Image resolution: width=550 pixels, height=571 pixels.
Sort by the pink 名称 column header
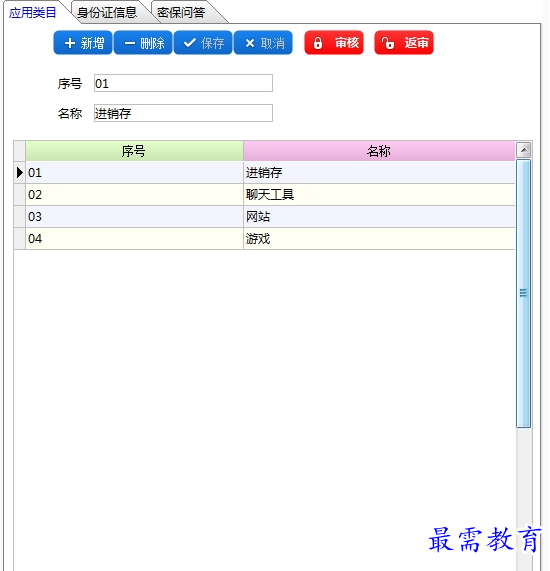coord(379,151)
